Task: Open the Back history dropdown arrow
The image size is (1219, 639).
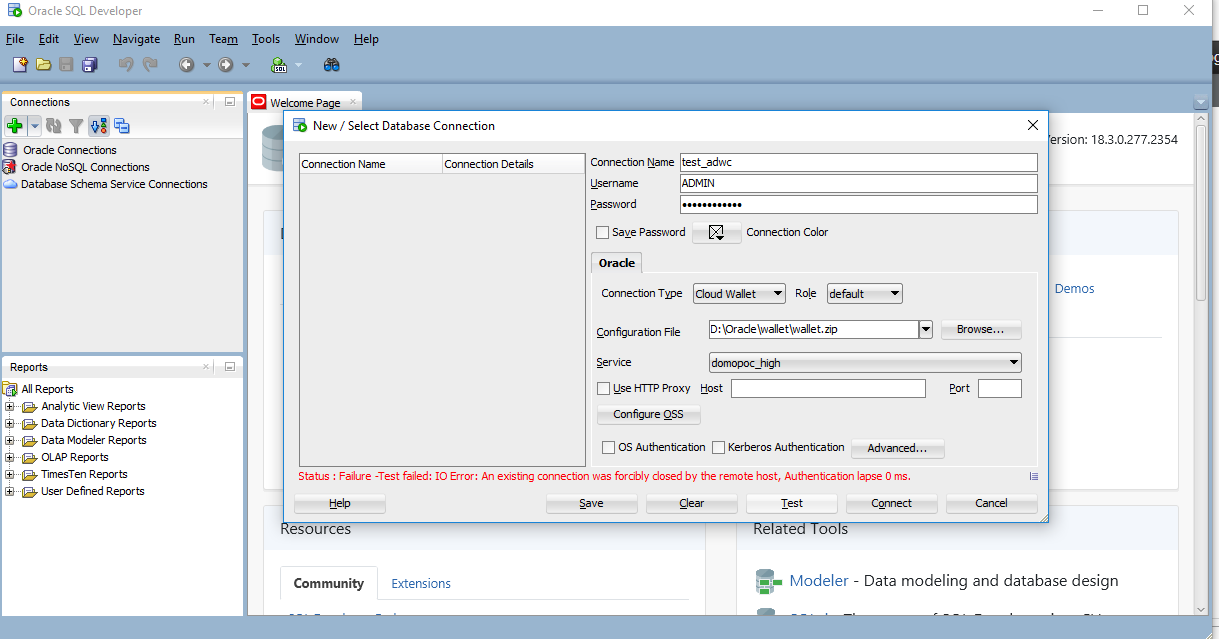Action: [x=206, y=65]
